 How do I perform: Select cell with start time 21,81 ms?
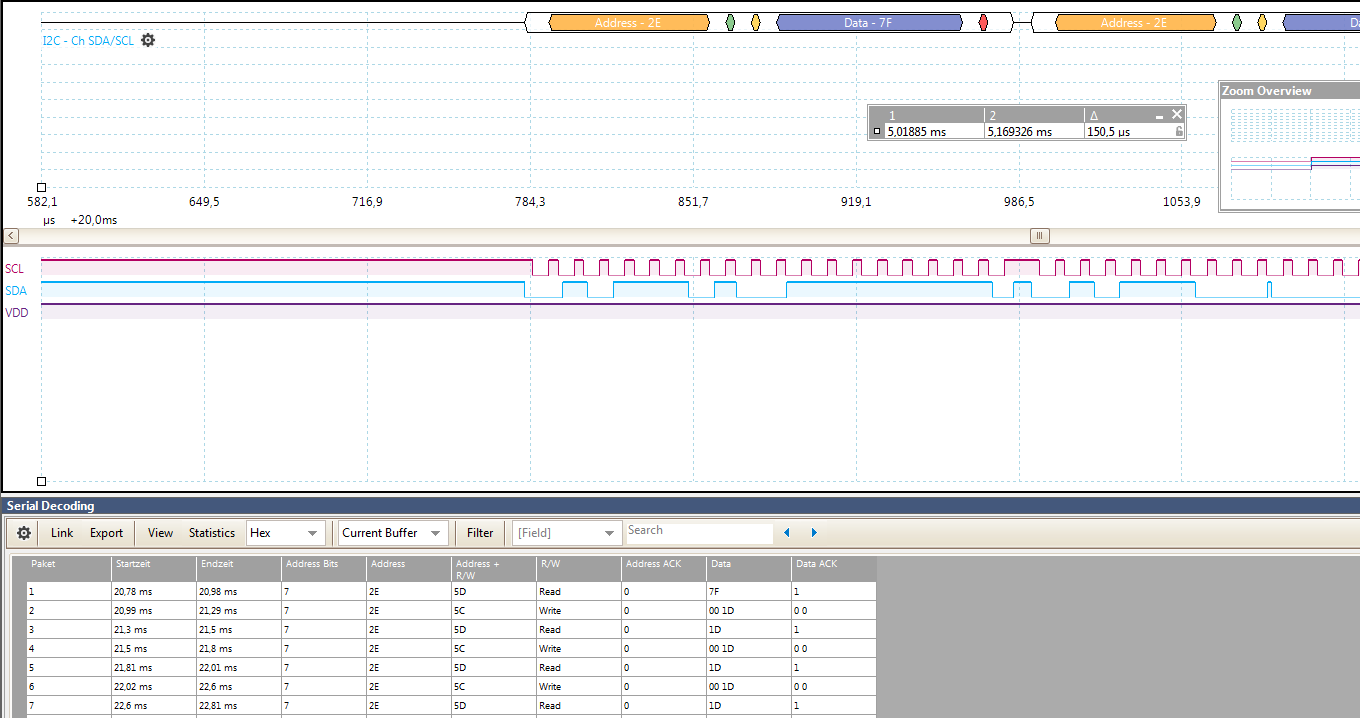click(x=154, y=668)
